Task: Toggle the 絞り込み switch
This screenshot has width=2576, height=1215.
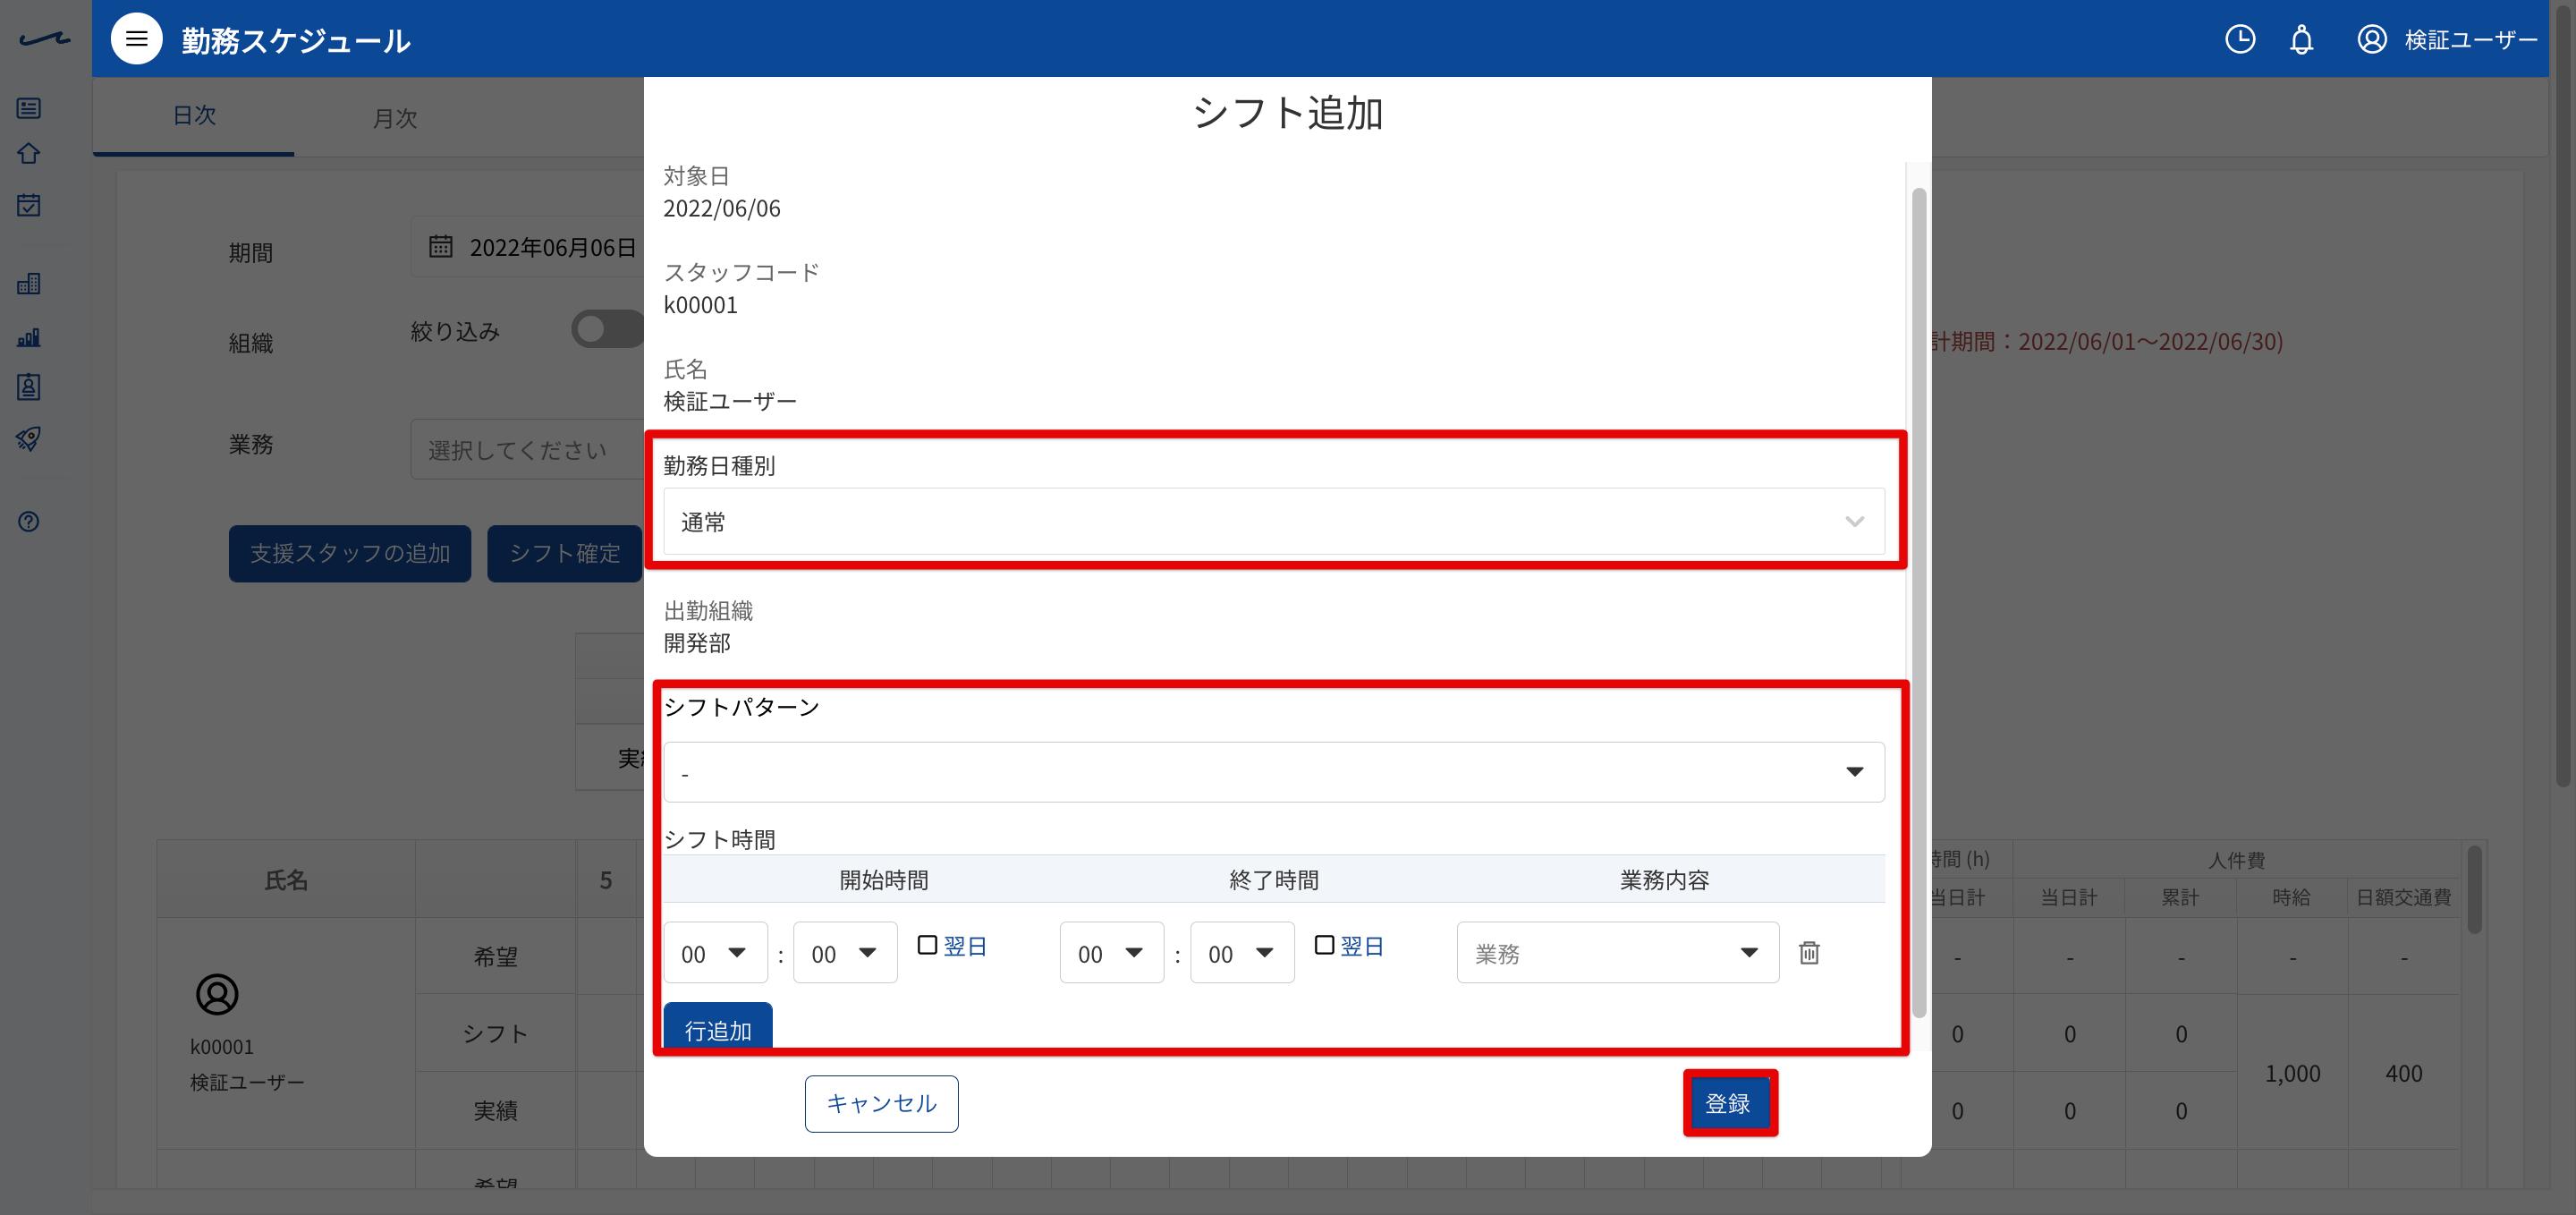Action: 607,329
